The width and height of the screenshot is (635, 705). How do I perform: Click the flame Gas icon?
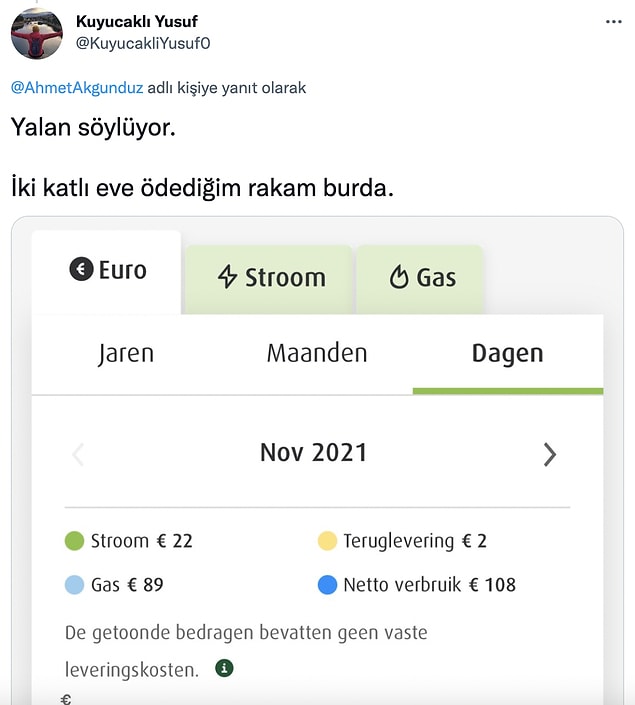(x=399, y=276)
